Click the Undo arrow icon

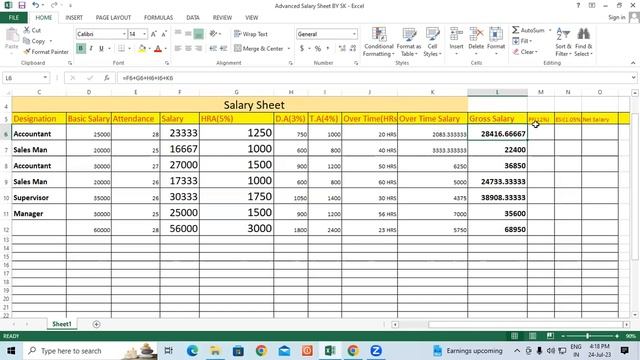[36, 5]
